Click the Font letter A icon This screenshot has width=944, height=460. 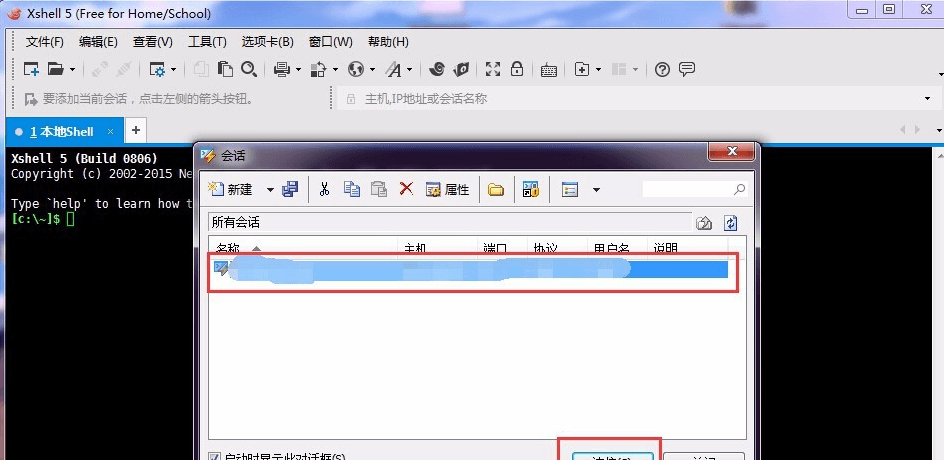[394, 70]
